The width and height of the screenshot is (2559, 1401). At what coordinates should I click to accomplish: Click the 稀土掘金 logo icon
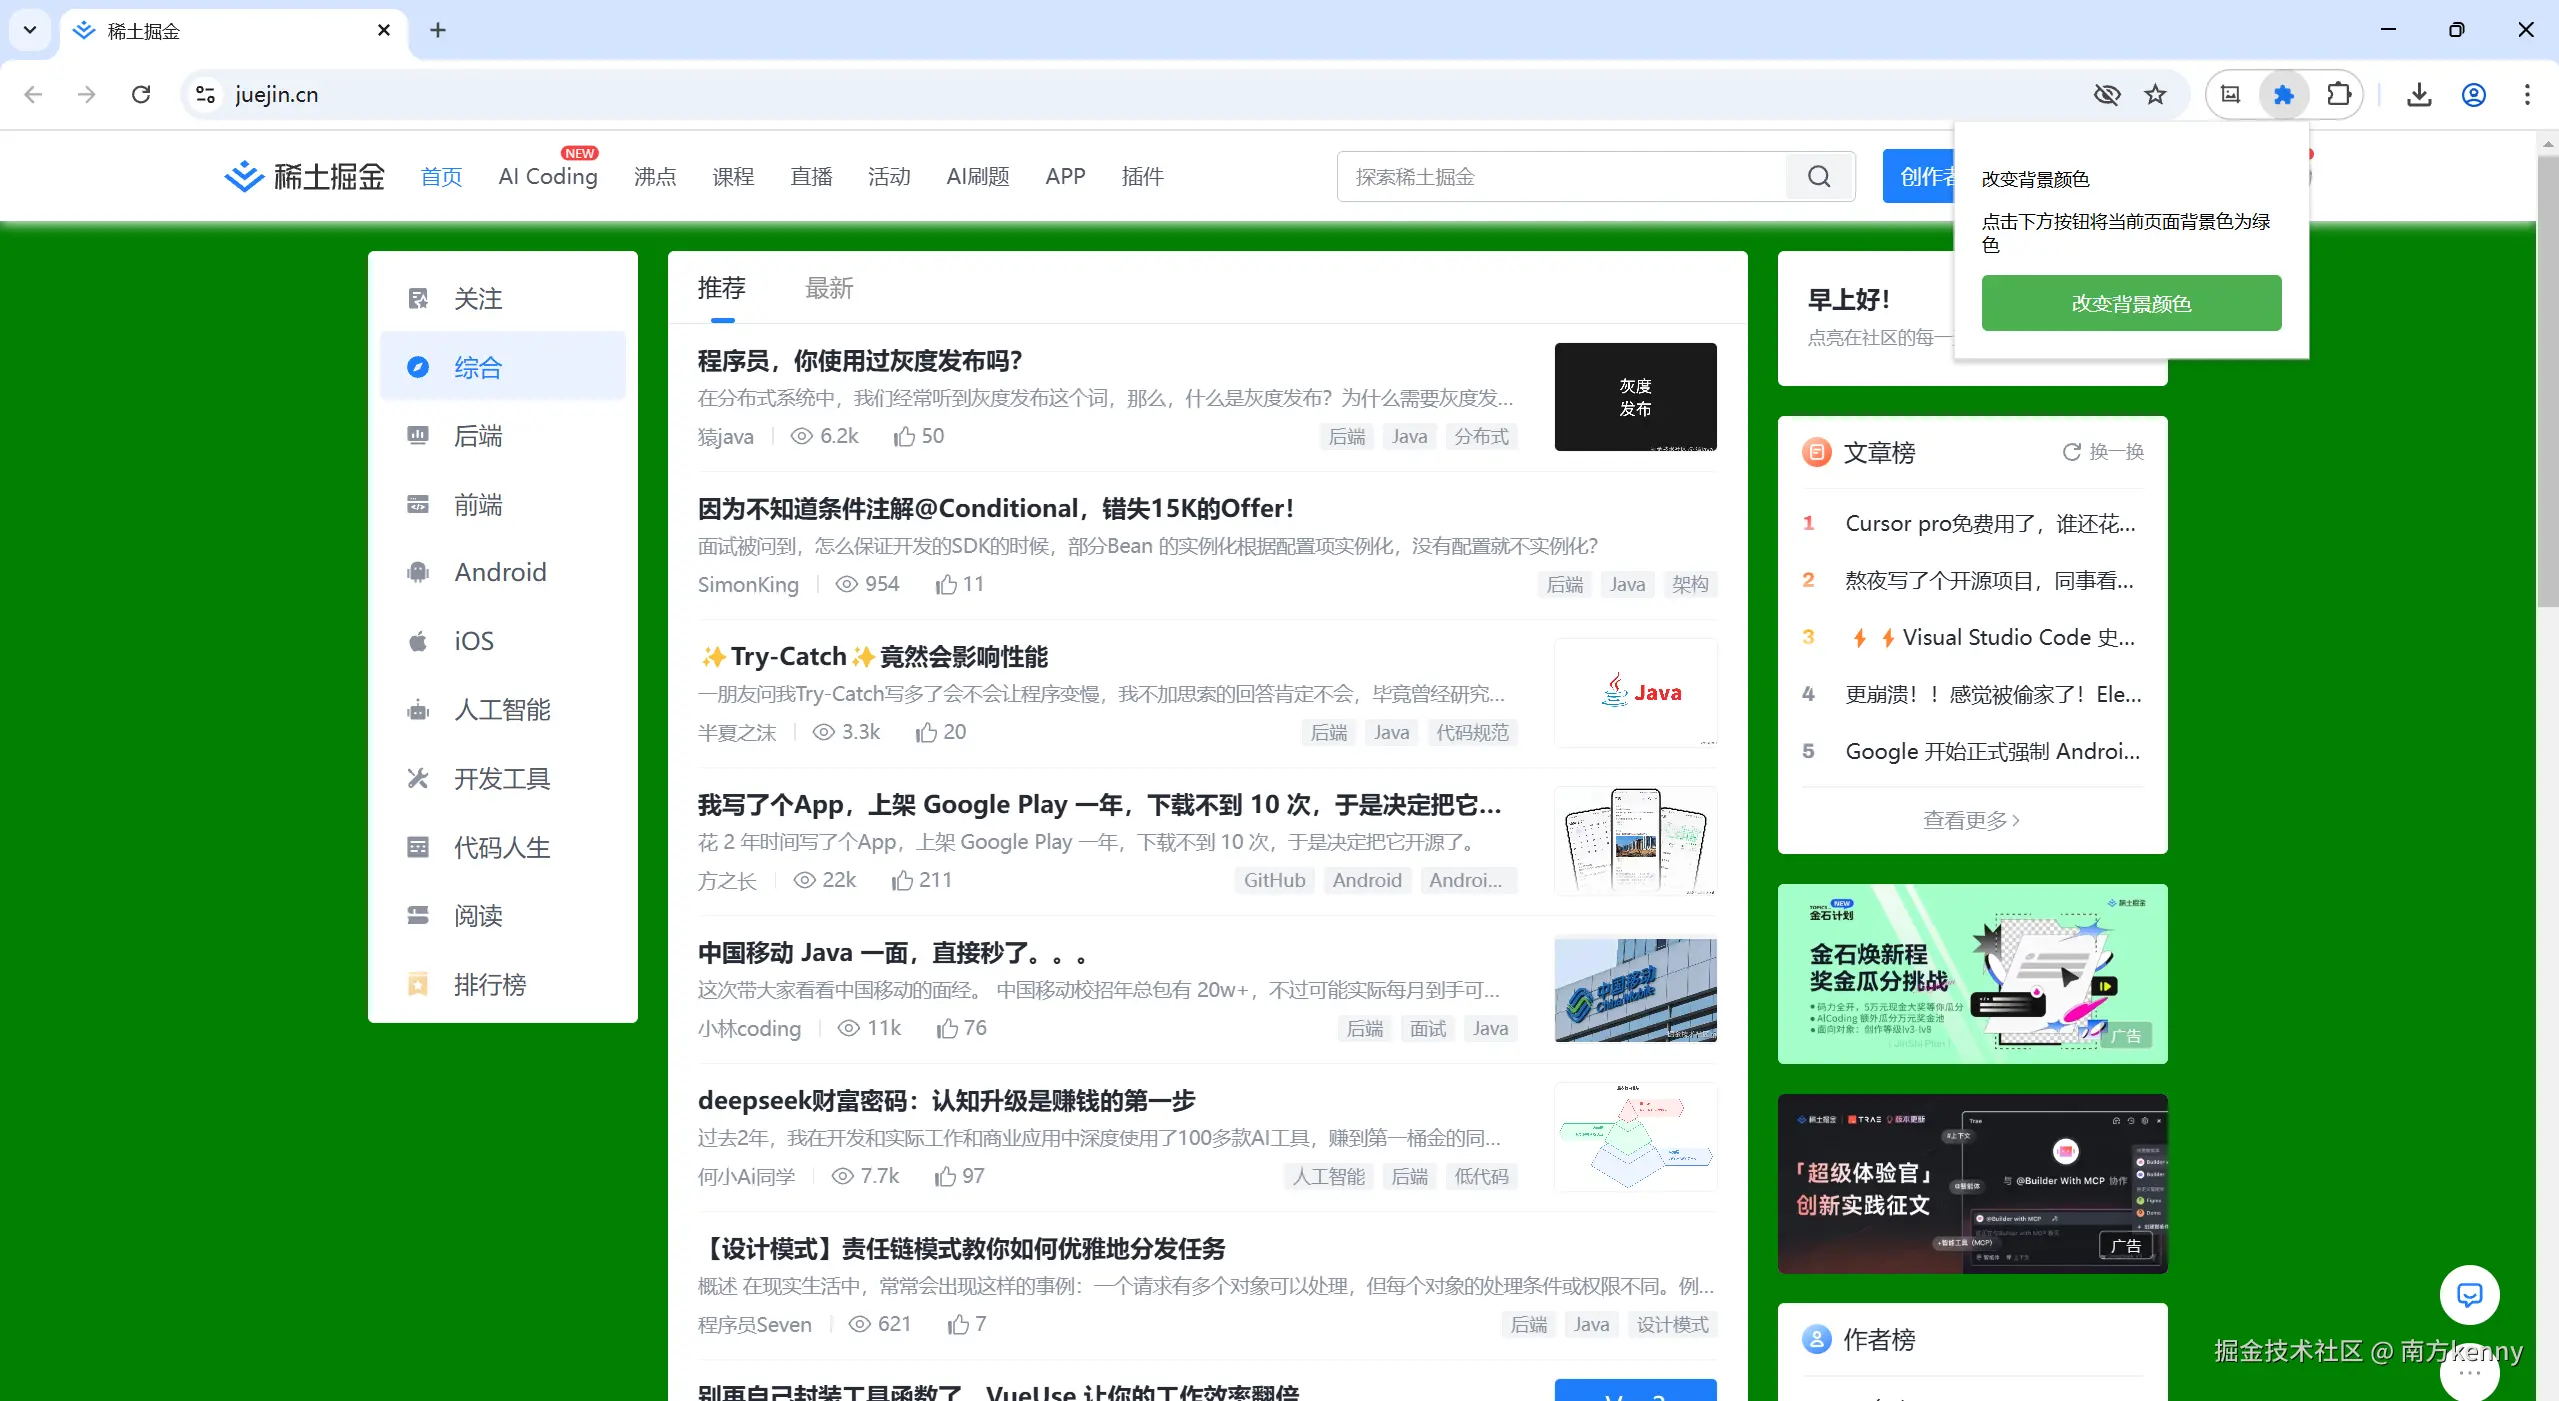(243, 175)
